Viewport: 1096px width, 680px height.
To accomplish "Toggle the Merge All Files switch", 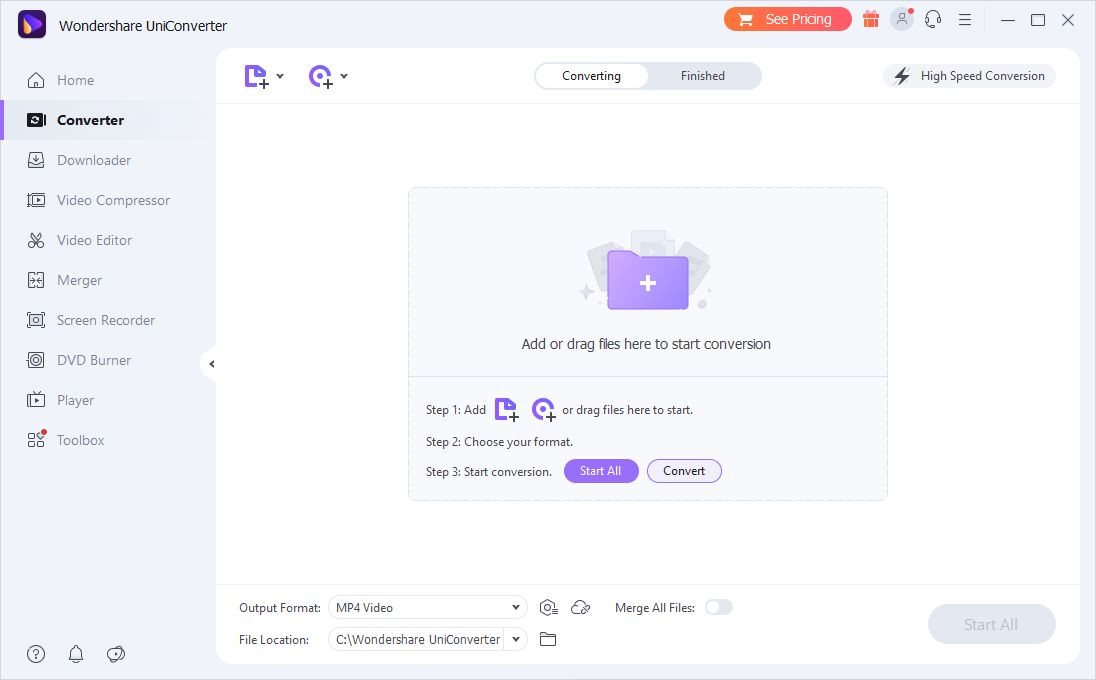I will point(719,607).
